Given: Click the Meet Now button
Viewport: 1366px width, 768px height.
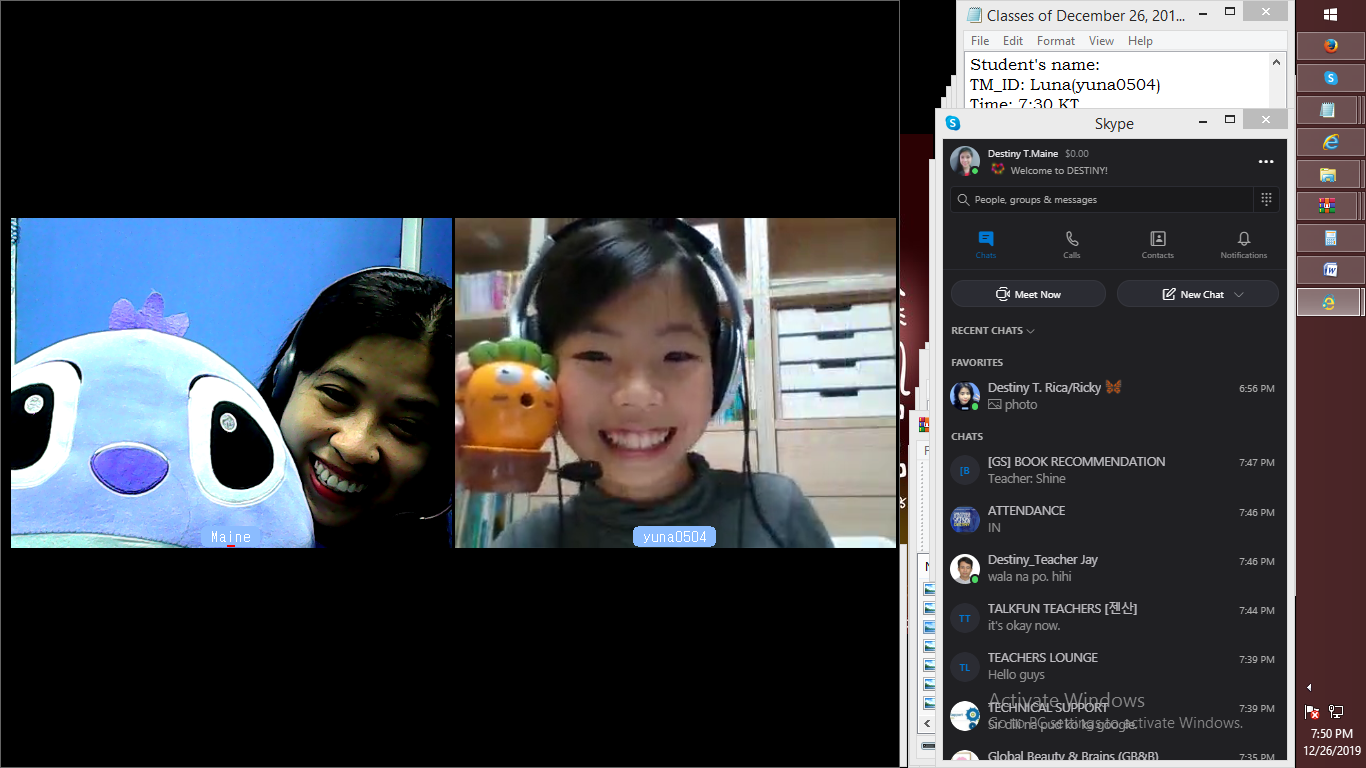Looking at the screenshot, I should [1028, 294].
